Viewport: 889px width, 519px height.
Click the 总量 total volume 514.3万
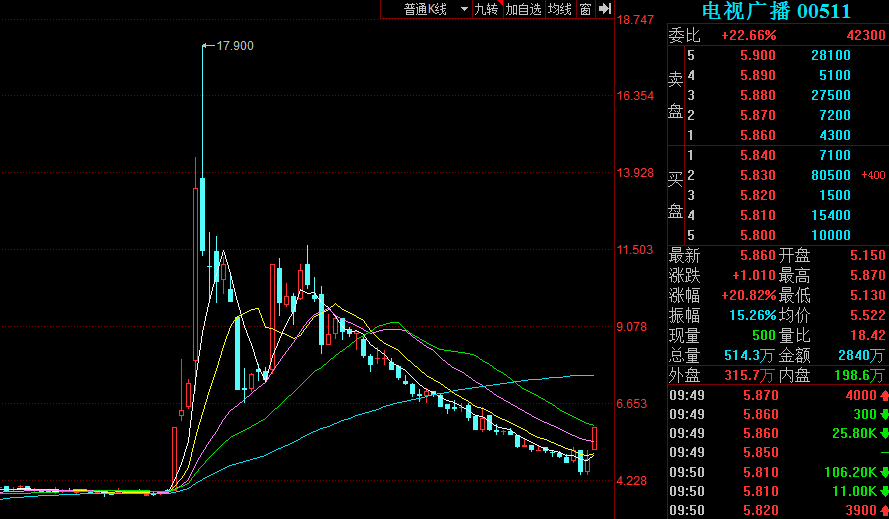point(749,356)
